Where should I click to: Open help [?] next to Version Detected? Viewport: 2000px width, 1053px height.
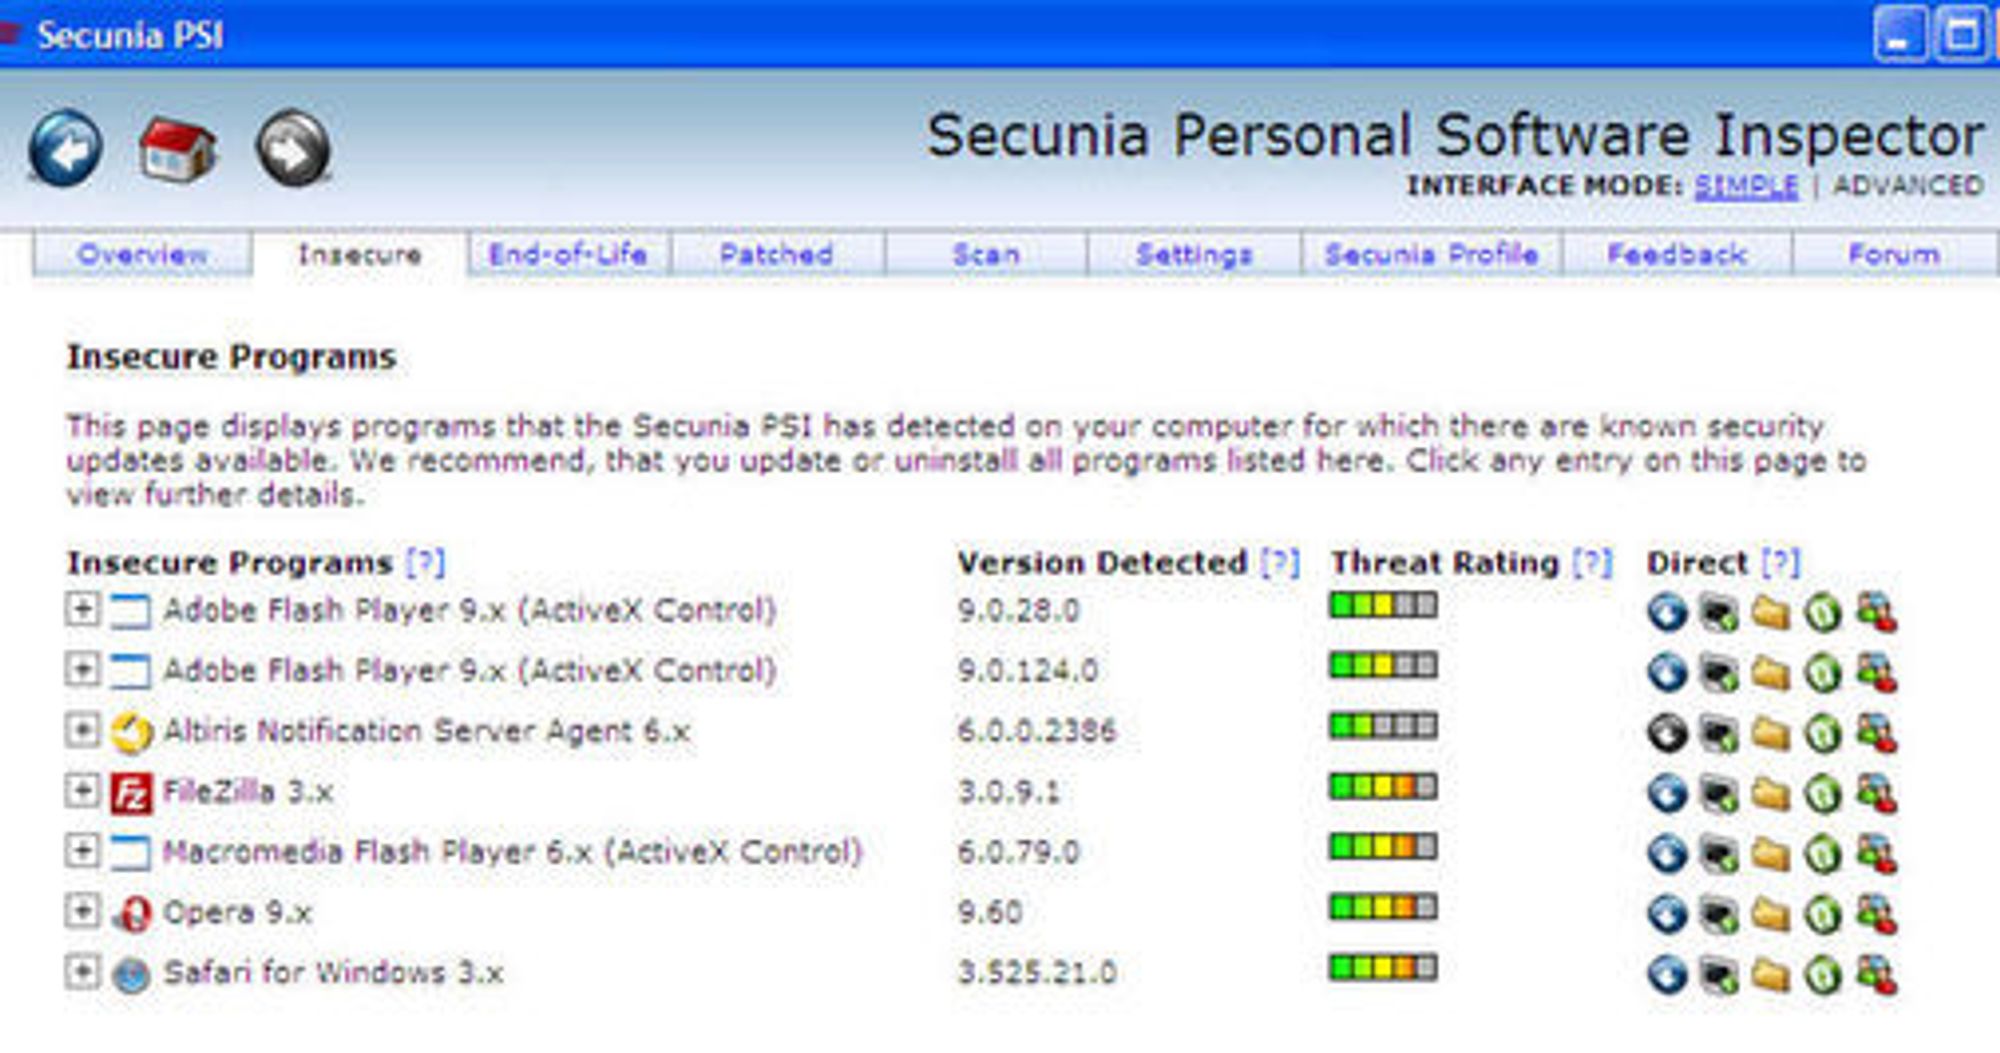1280,563
